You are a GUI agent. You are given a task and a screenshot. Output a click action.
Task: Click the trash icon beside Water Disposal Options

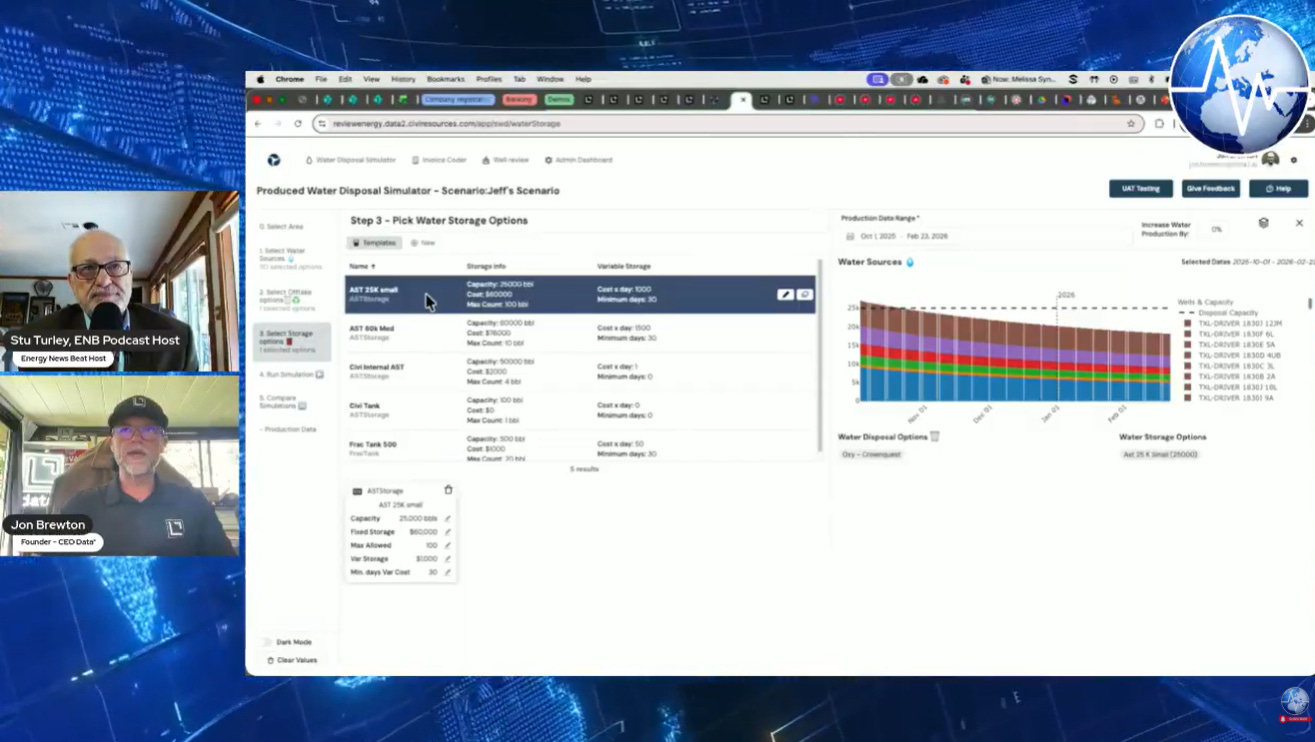point(935,437)
